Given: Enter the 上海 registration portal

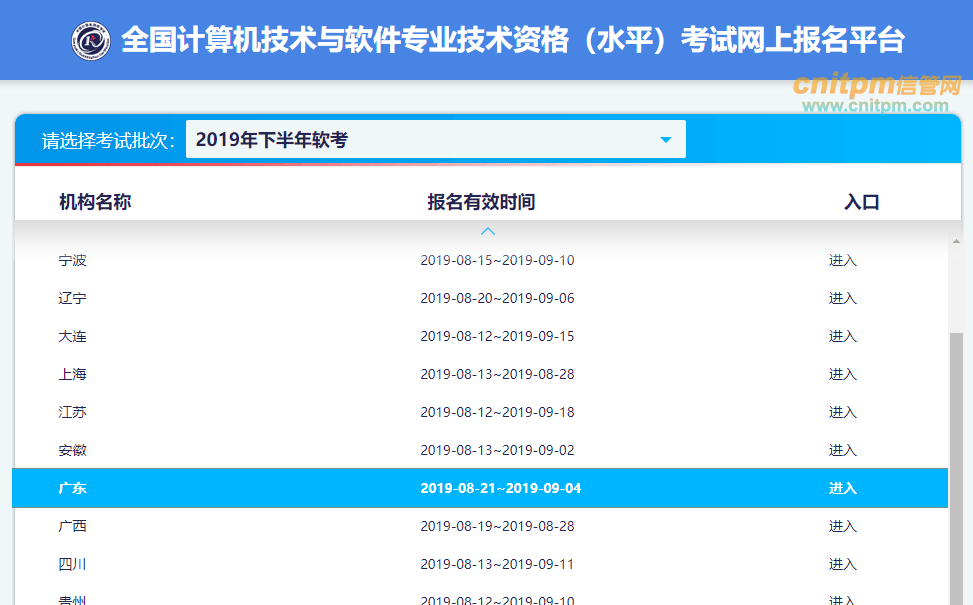Looking at the screenshot, I should point(842,375).
